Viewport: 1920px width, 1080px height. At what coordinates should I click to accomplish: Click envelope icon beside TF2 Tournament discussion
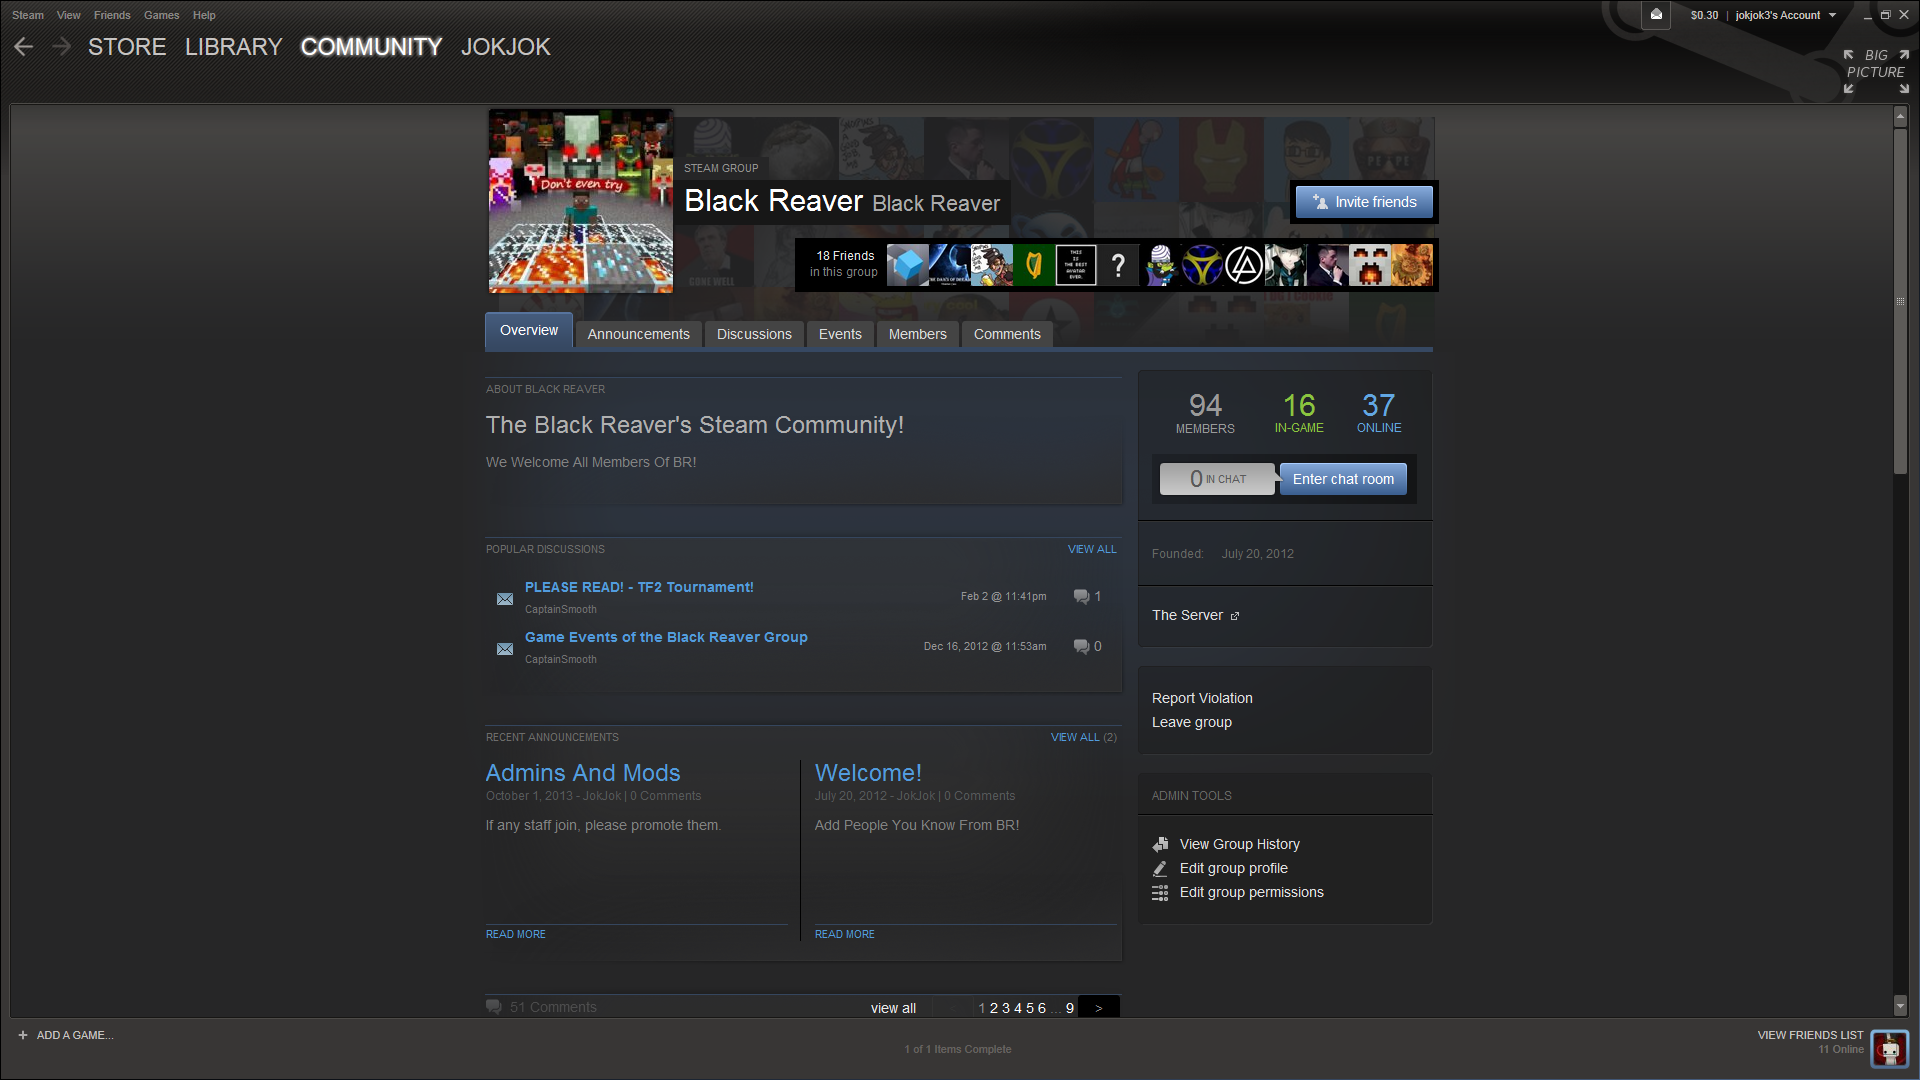click(505, 599)
